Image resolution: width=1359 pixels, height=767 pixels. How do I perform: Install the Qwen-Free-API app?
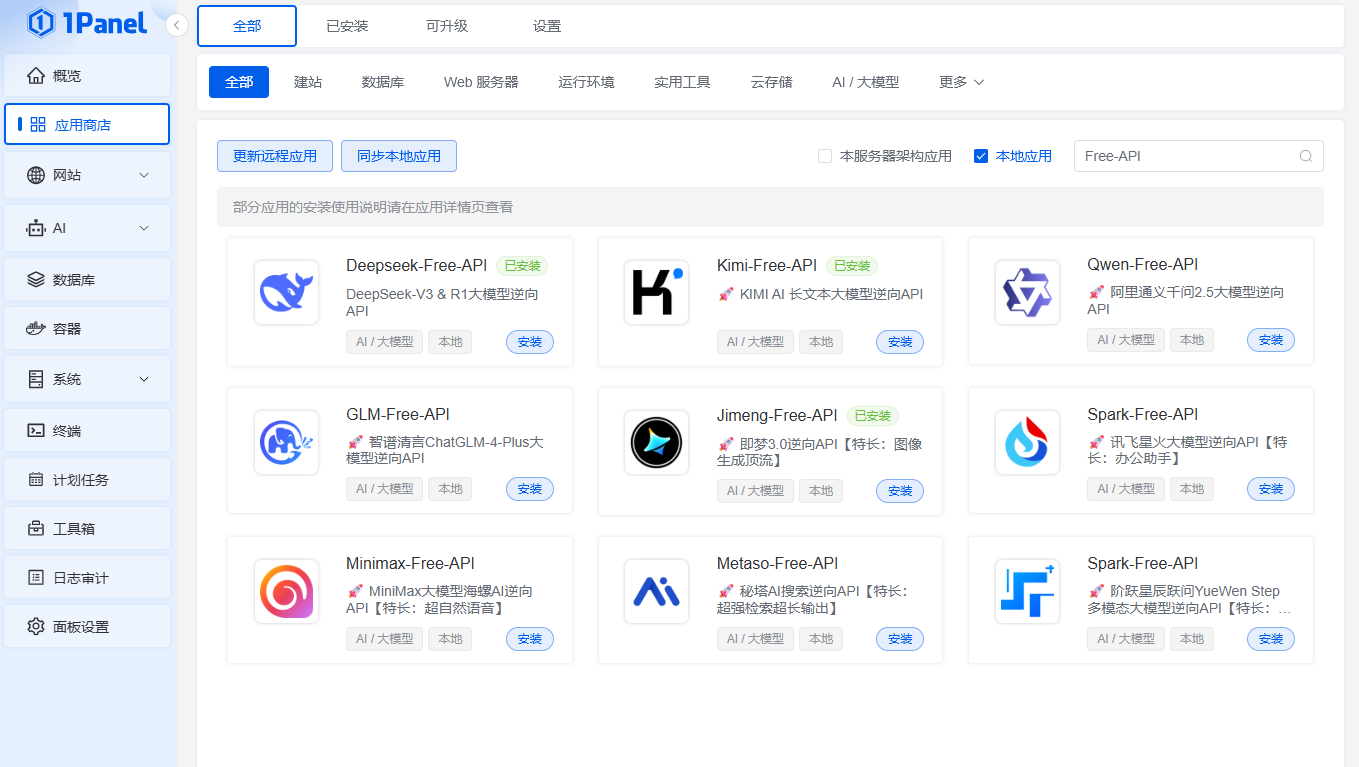(x=1270, y=340)
